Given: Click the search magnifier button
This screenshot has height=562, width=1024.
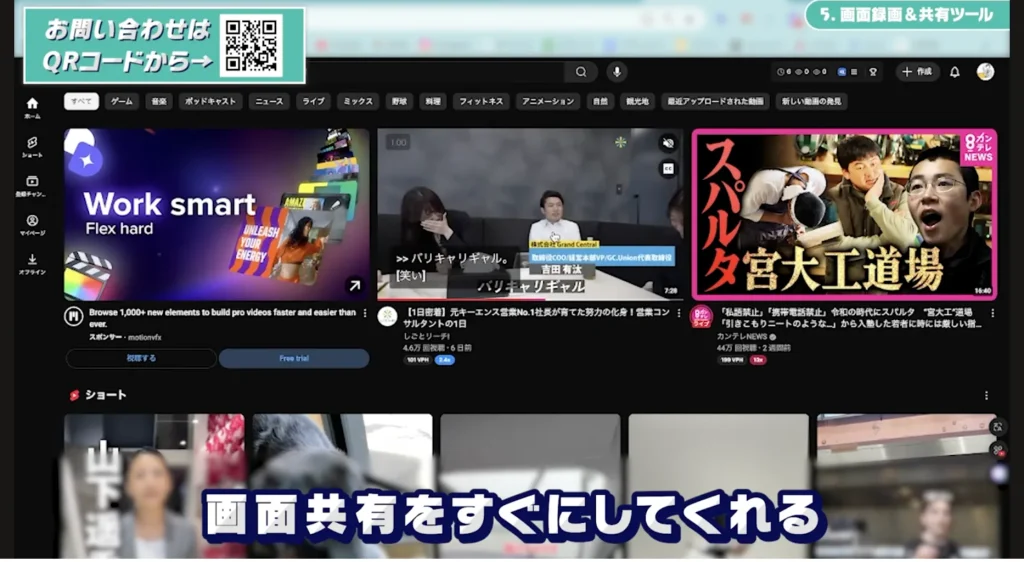Looking at the screenshot, I should coord(581,72).
